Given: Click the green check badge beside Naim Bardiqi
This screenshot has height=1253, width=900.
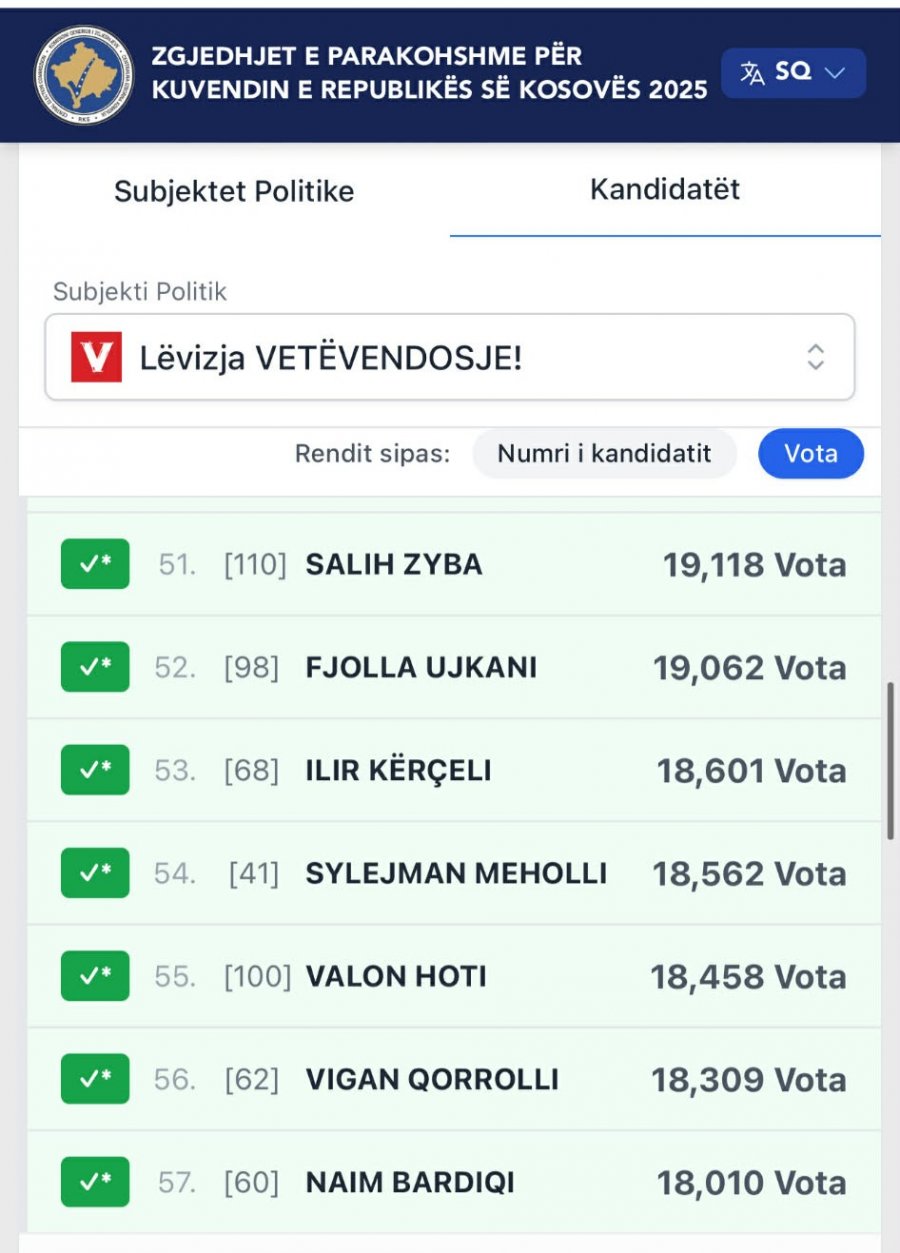Looking at the screenshot, I should click(x=95, y=1182).
